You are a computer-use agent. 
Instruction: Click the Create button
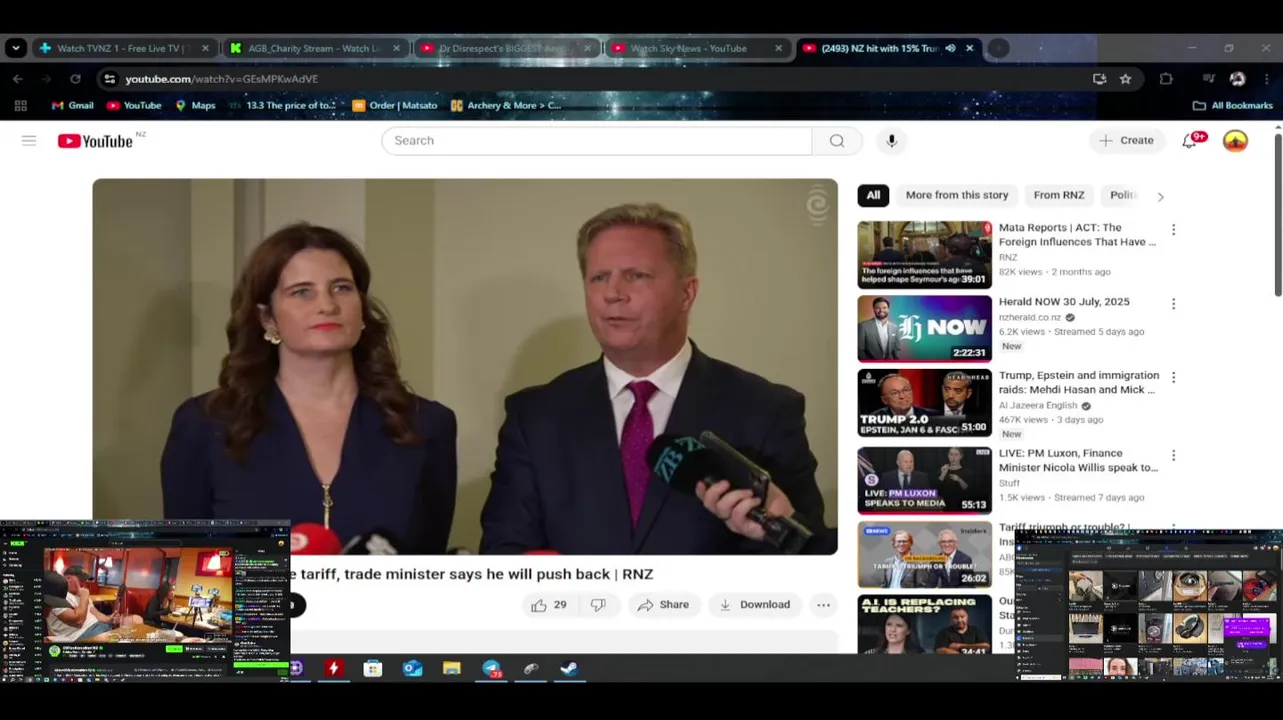(x=1127, y=141)
